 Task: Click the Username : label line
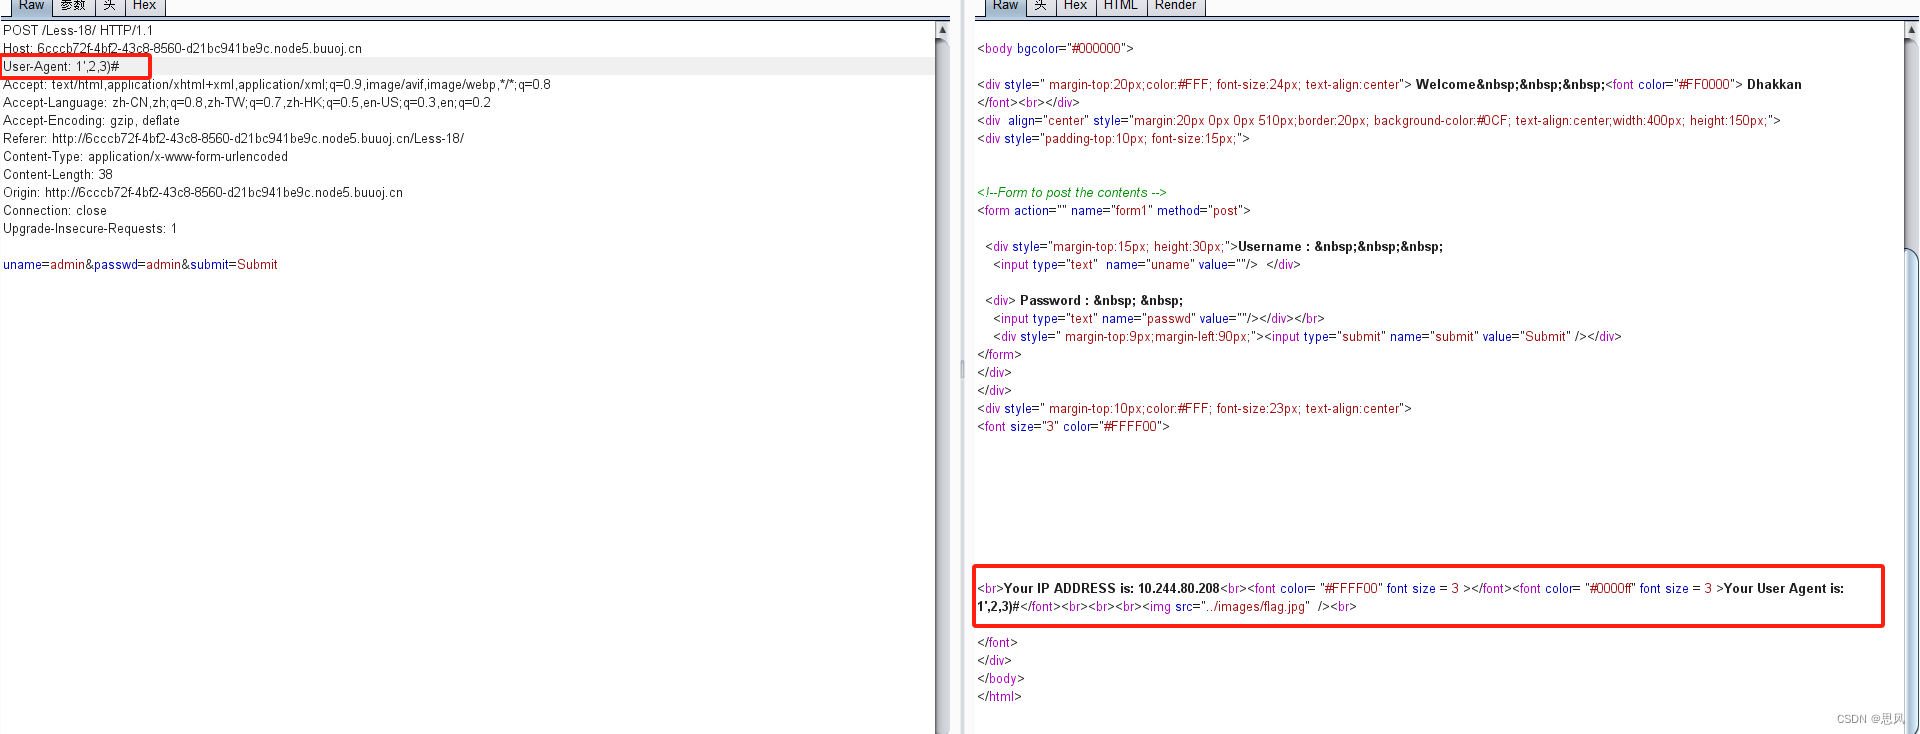point(1214,247)
